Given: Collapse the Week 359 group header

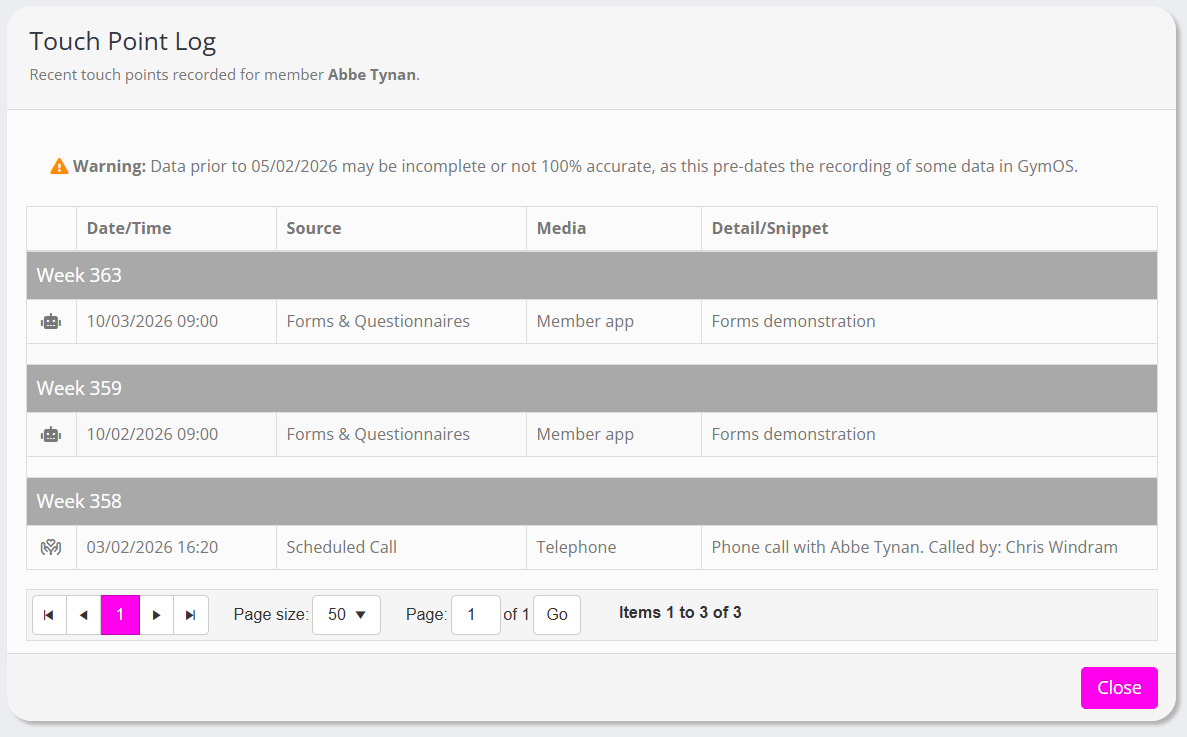Looking at the screenshot, I should (x=79, y=388).
